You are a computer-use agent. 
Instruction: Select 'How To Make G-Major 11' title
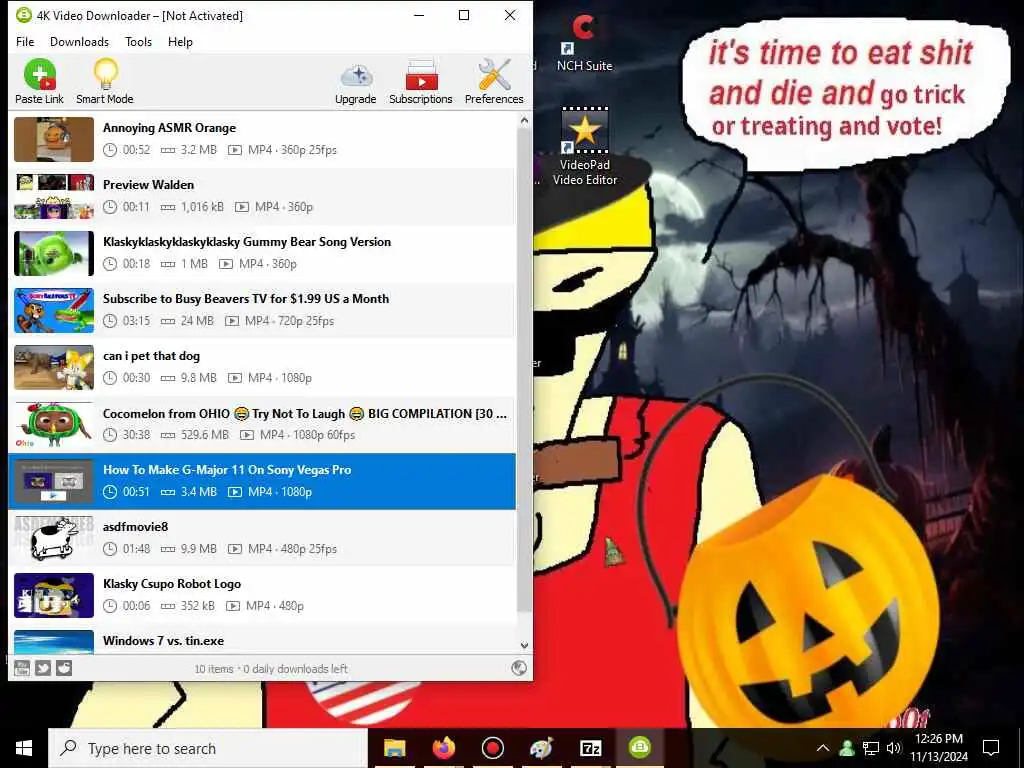pyautogui.click(x=227, y=470)
